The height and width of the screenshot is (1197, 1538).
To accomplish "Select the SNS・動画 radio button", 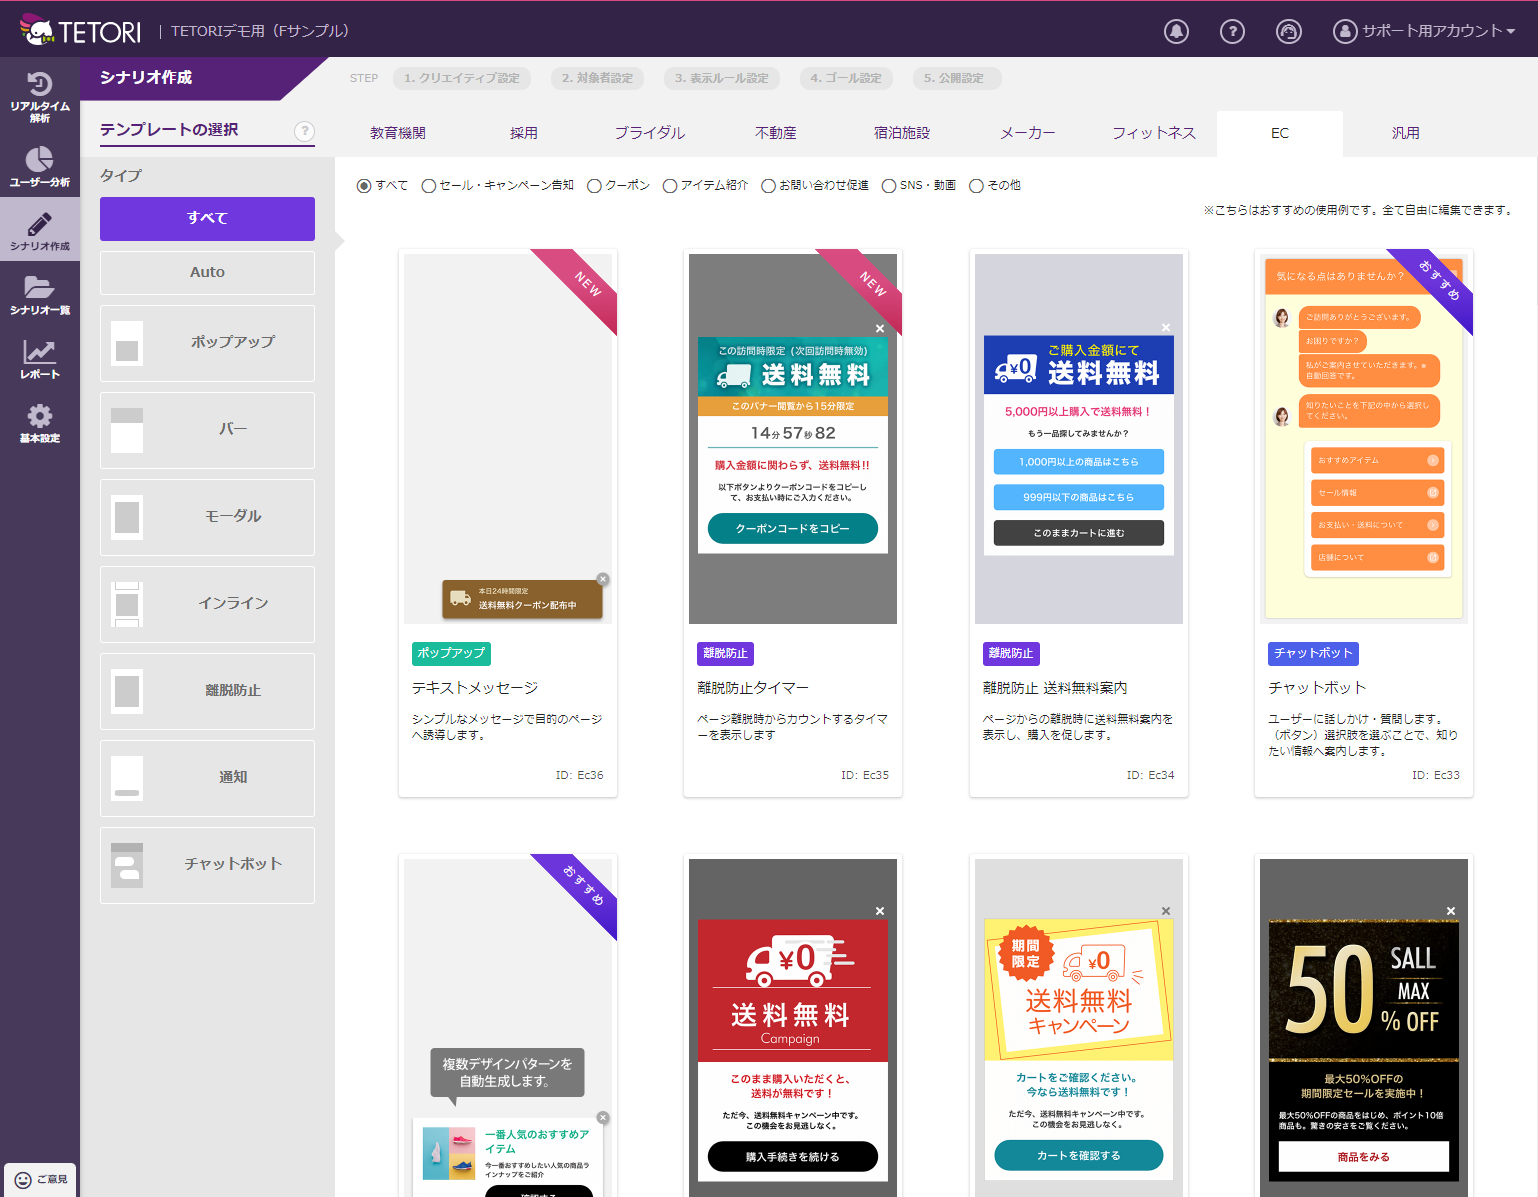I will pyautogui.click(x=888, y=186).
